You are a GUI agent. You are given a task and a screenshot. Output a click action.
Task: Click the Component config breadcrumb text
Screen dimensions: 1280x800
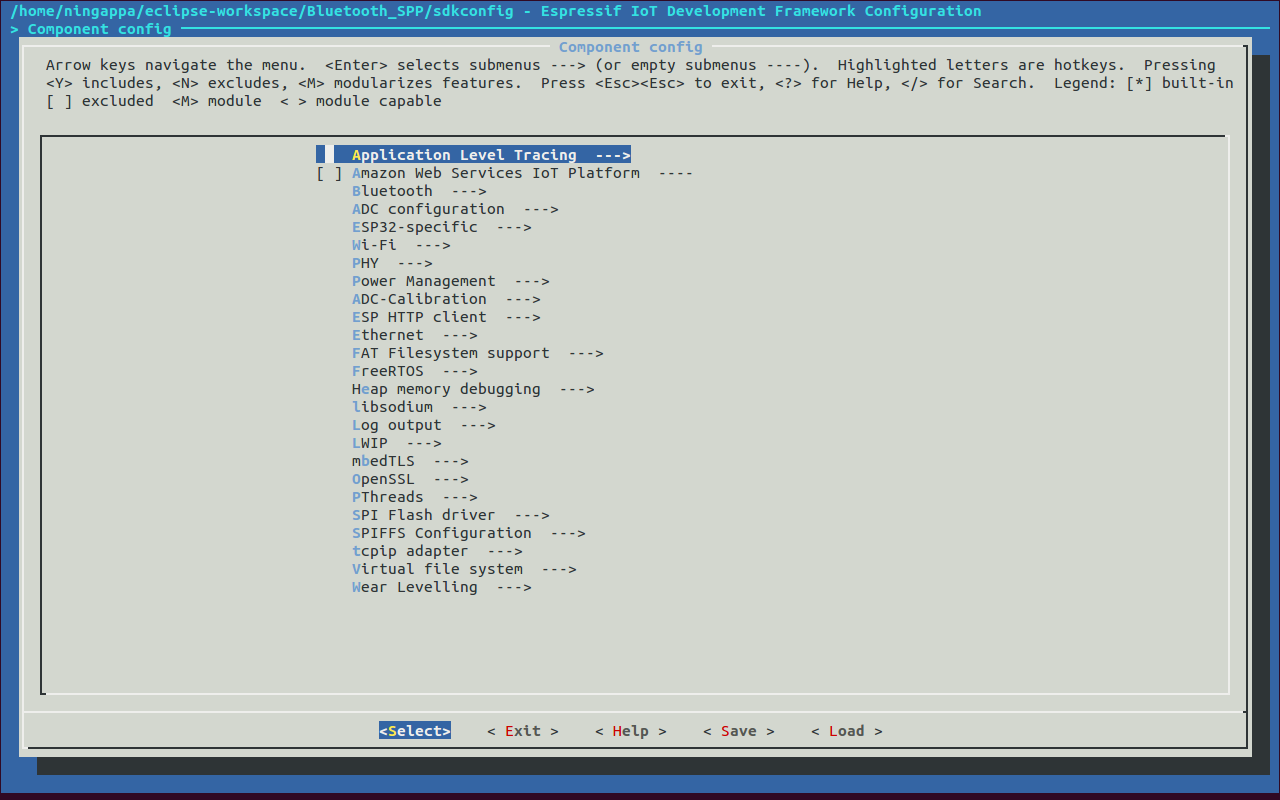point(99,29)
